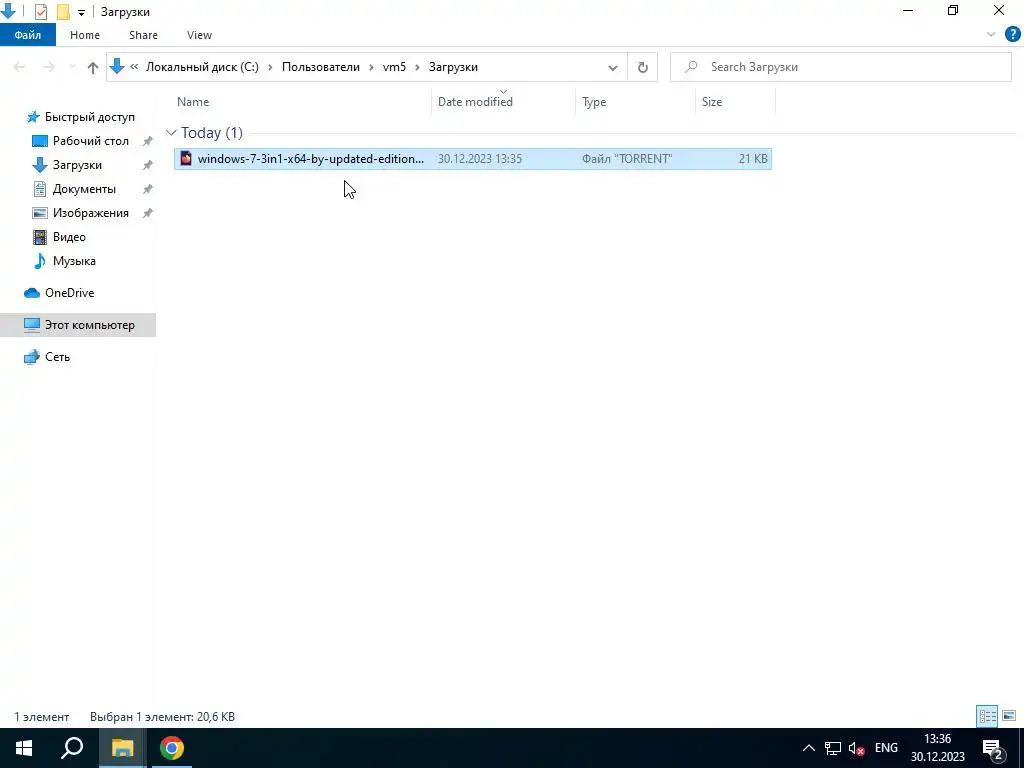This screenshot has width=1024, height=768.
Task: Switch the ENG input language
Action: tap(886, 748)
